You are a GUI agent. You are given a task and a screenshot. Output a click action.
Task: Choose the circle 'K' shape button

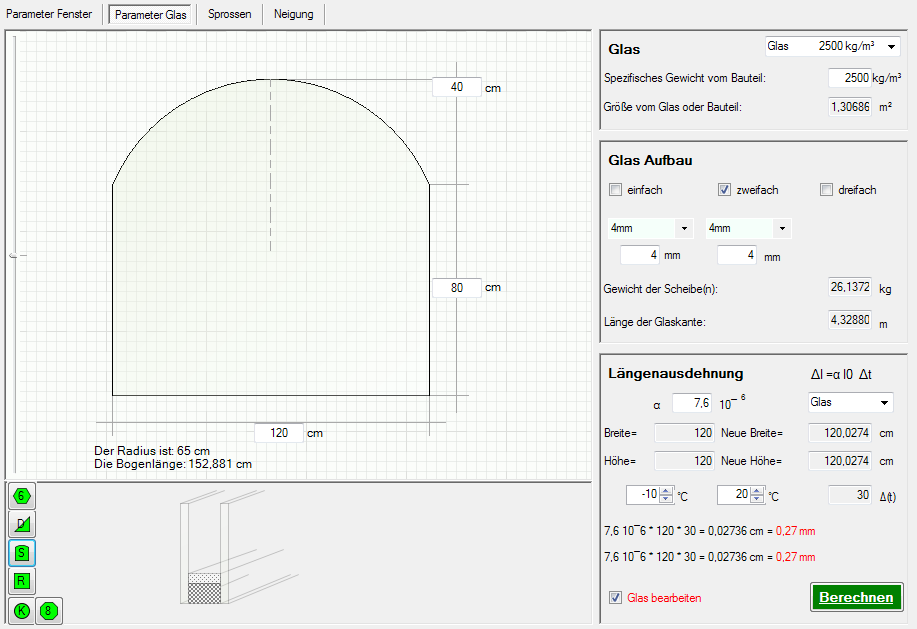(21, 610)
